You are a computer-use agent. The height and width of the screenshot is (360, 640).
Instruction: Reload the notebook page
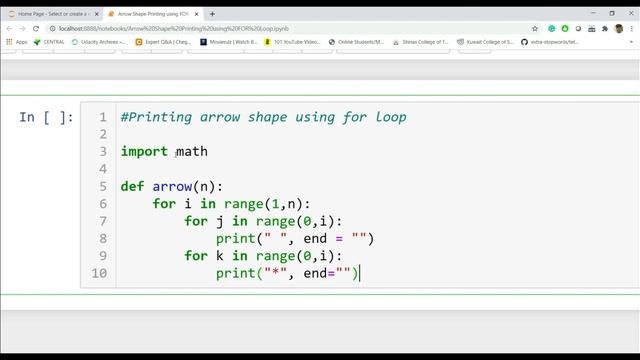(x=36, y=29)
